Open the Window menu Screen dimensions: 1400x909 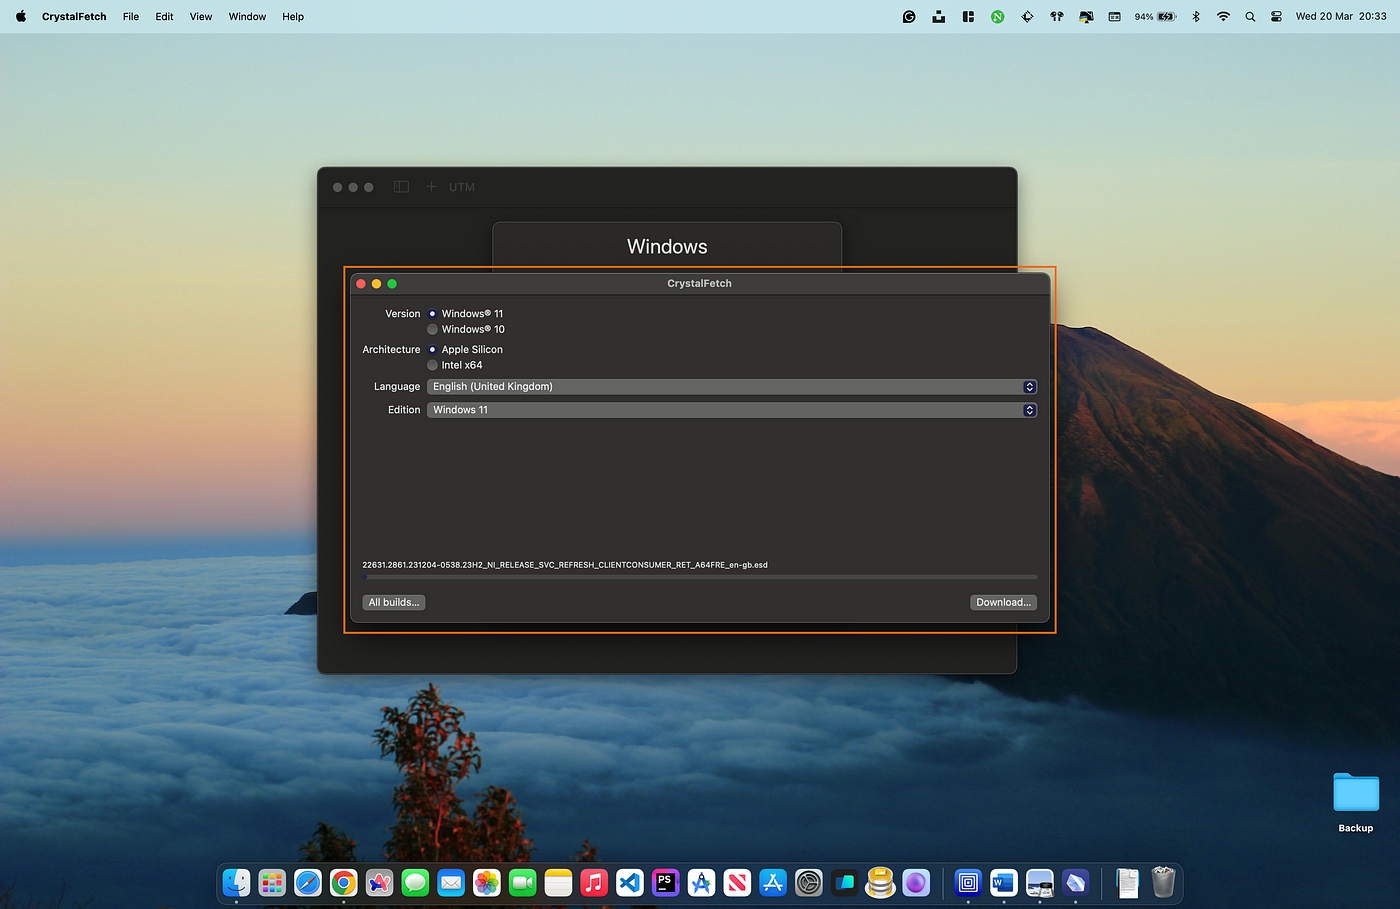point(247,17)
